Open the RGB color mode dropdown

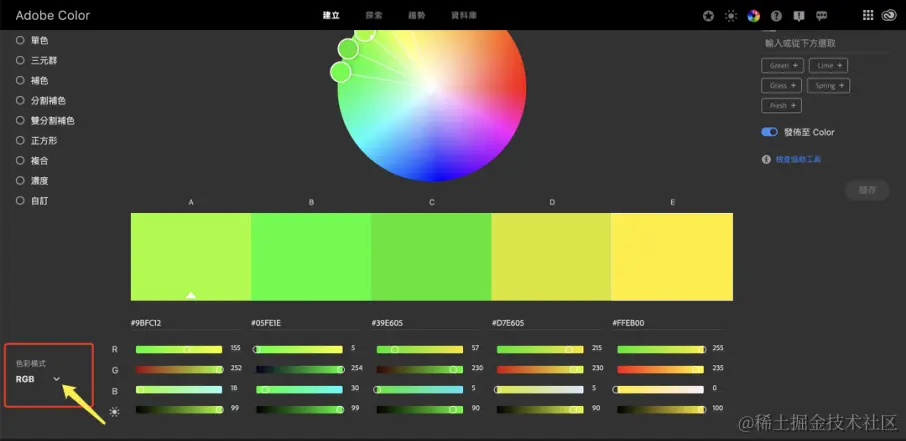tap(38, 379)
